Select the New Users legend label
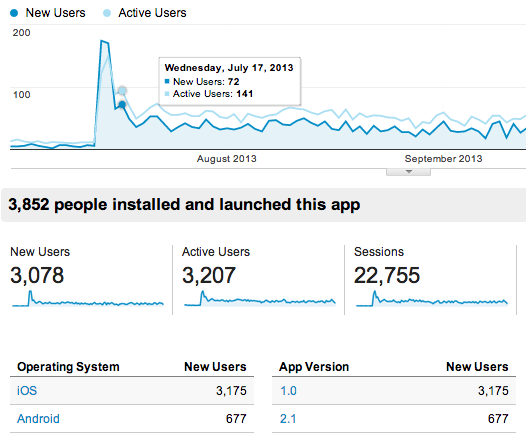Screen dimensions: 526x441 click(x=56, y=13)
